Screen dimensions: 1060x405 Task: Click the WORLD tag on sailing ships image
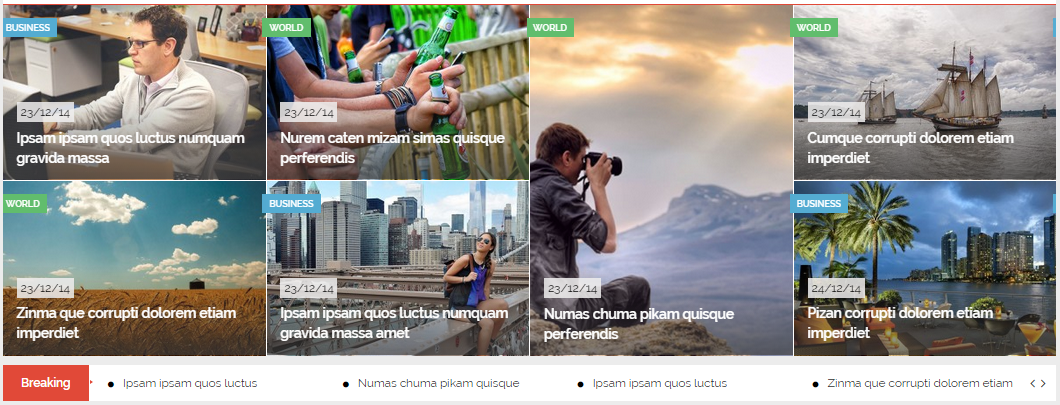pos(814,28)
